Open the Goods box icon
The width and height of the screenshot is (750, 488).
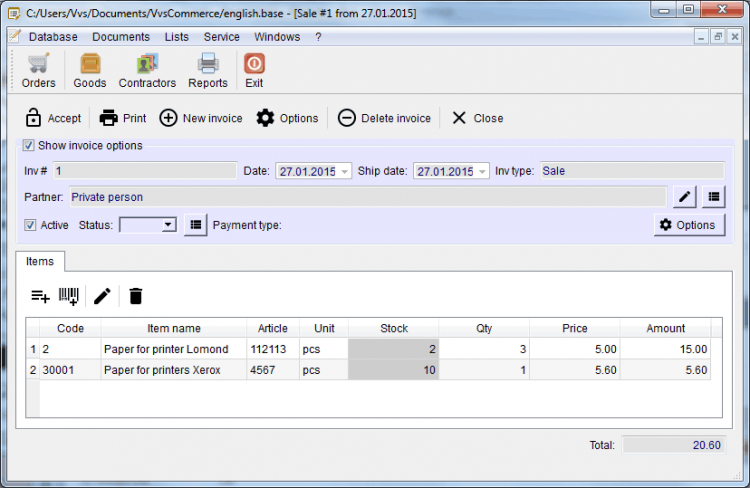(90, 64)
